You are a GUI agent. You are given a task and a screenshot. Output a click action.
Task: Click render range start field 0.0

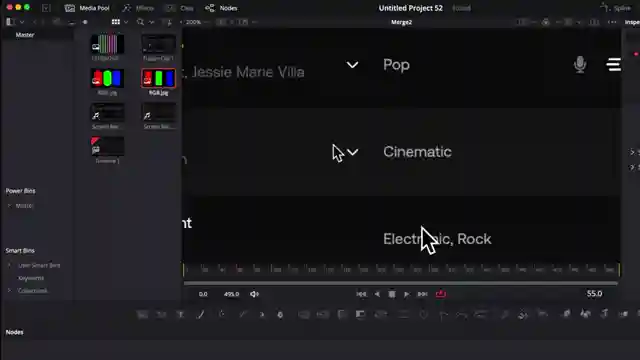[203, 294]
